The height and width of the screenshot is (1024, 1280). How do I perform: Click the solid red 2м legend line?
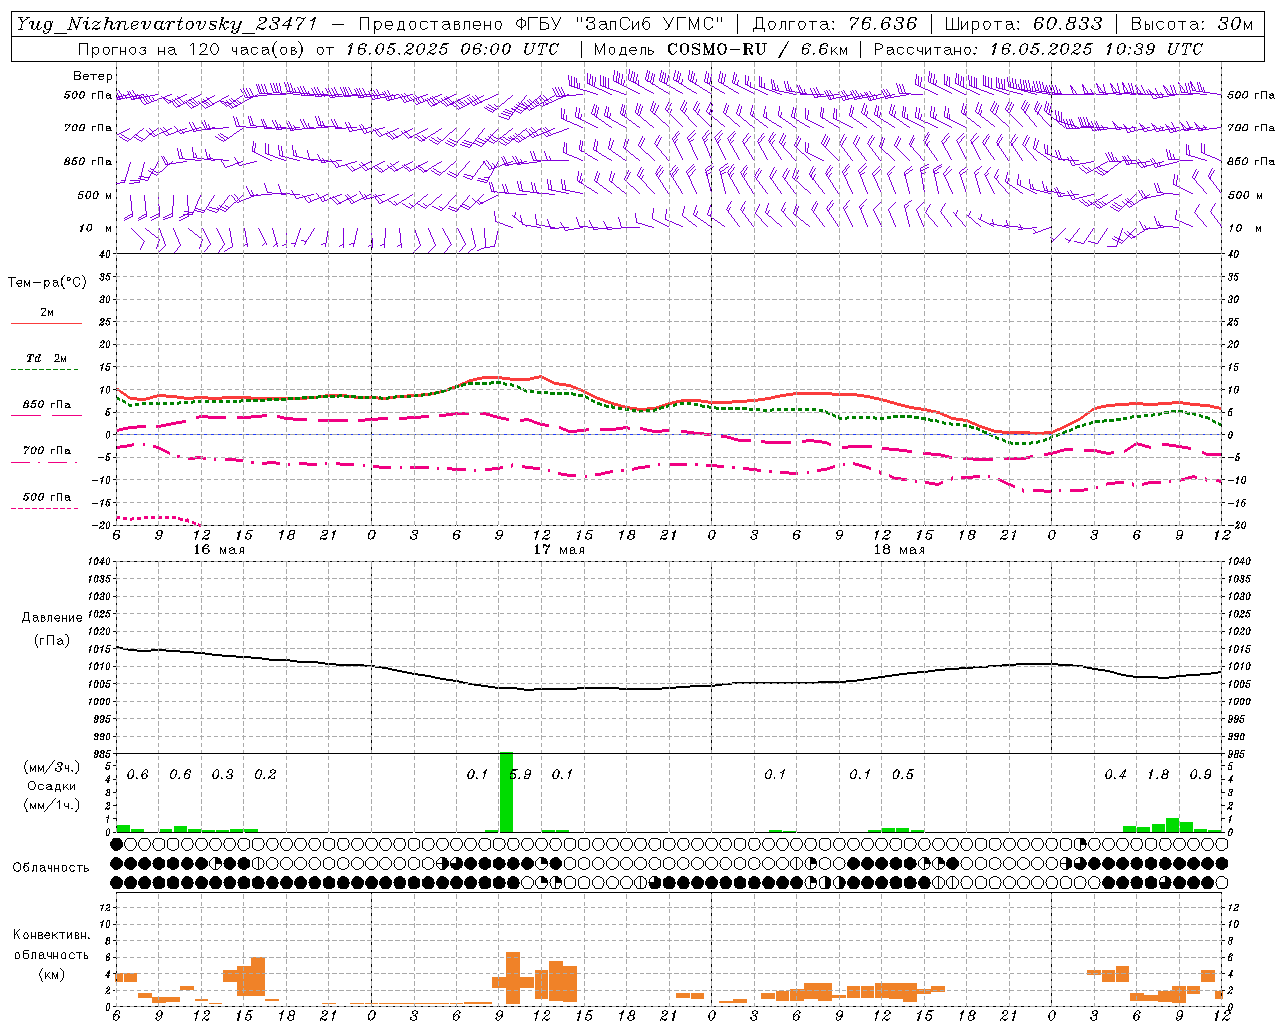click(x=46, y=323)
